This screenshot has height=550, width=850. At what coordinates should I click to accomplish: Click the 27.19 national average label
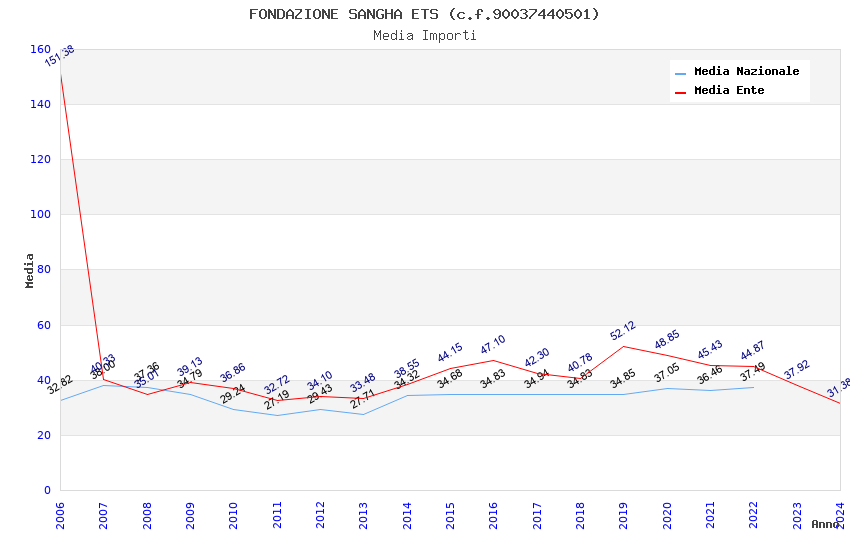tap(276, 400)
